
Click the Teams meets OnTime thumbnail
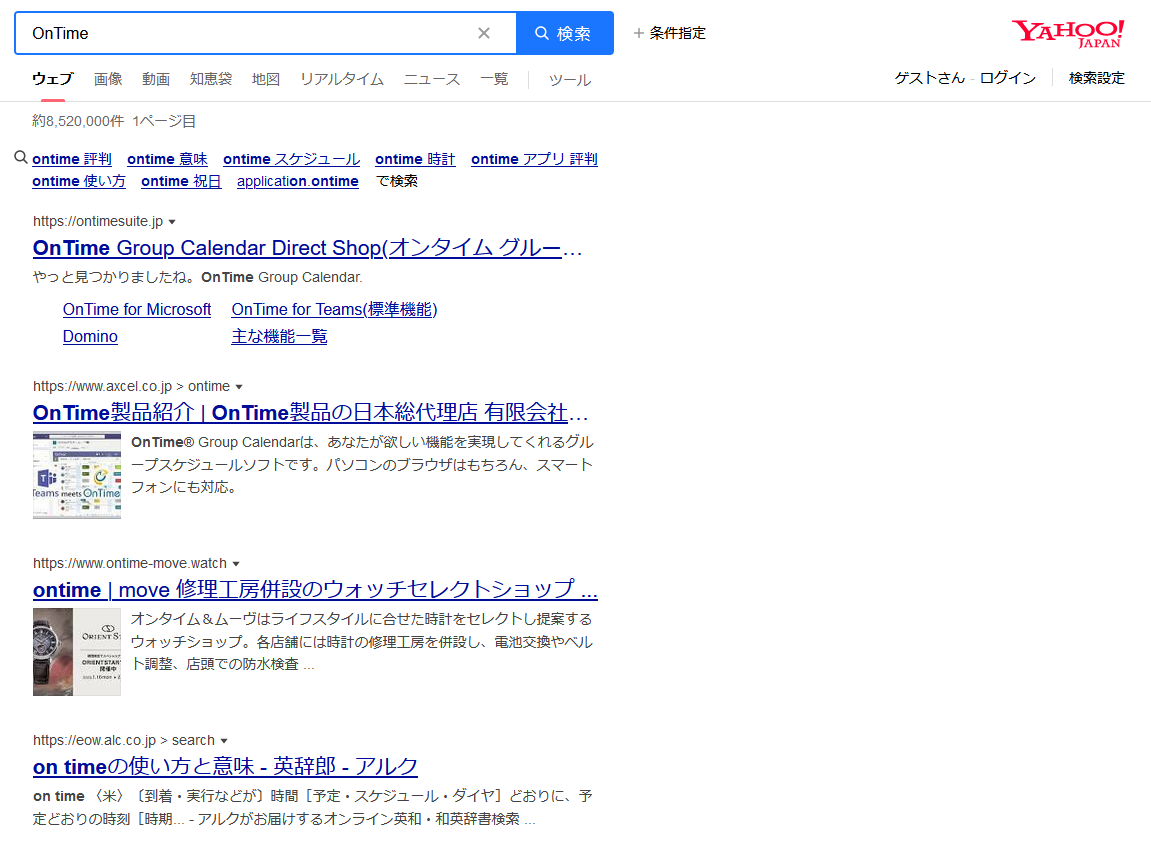click(77, 475)
